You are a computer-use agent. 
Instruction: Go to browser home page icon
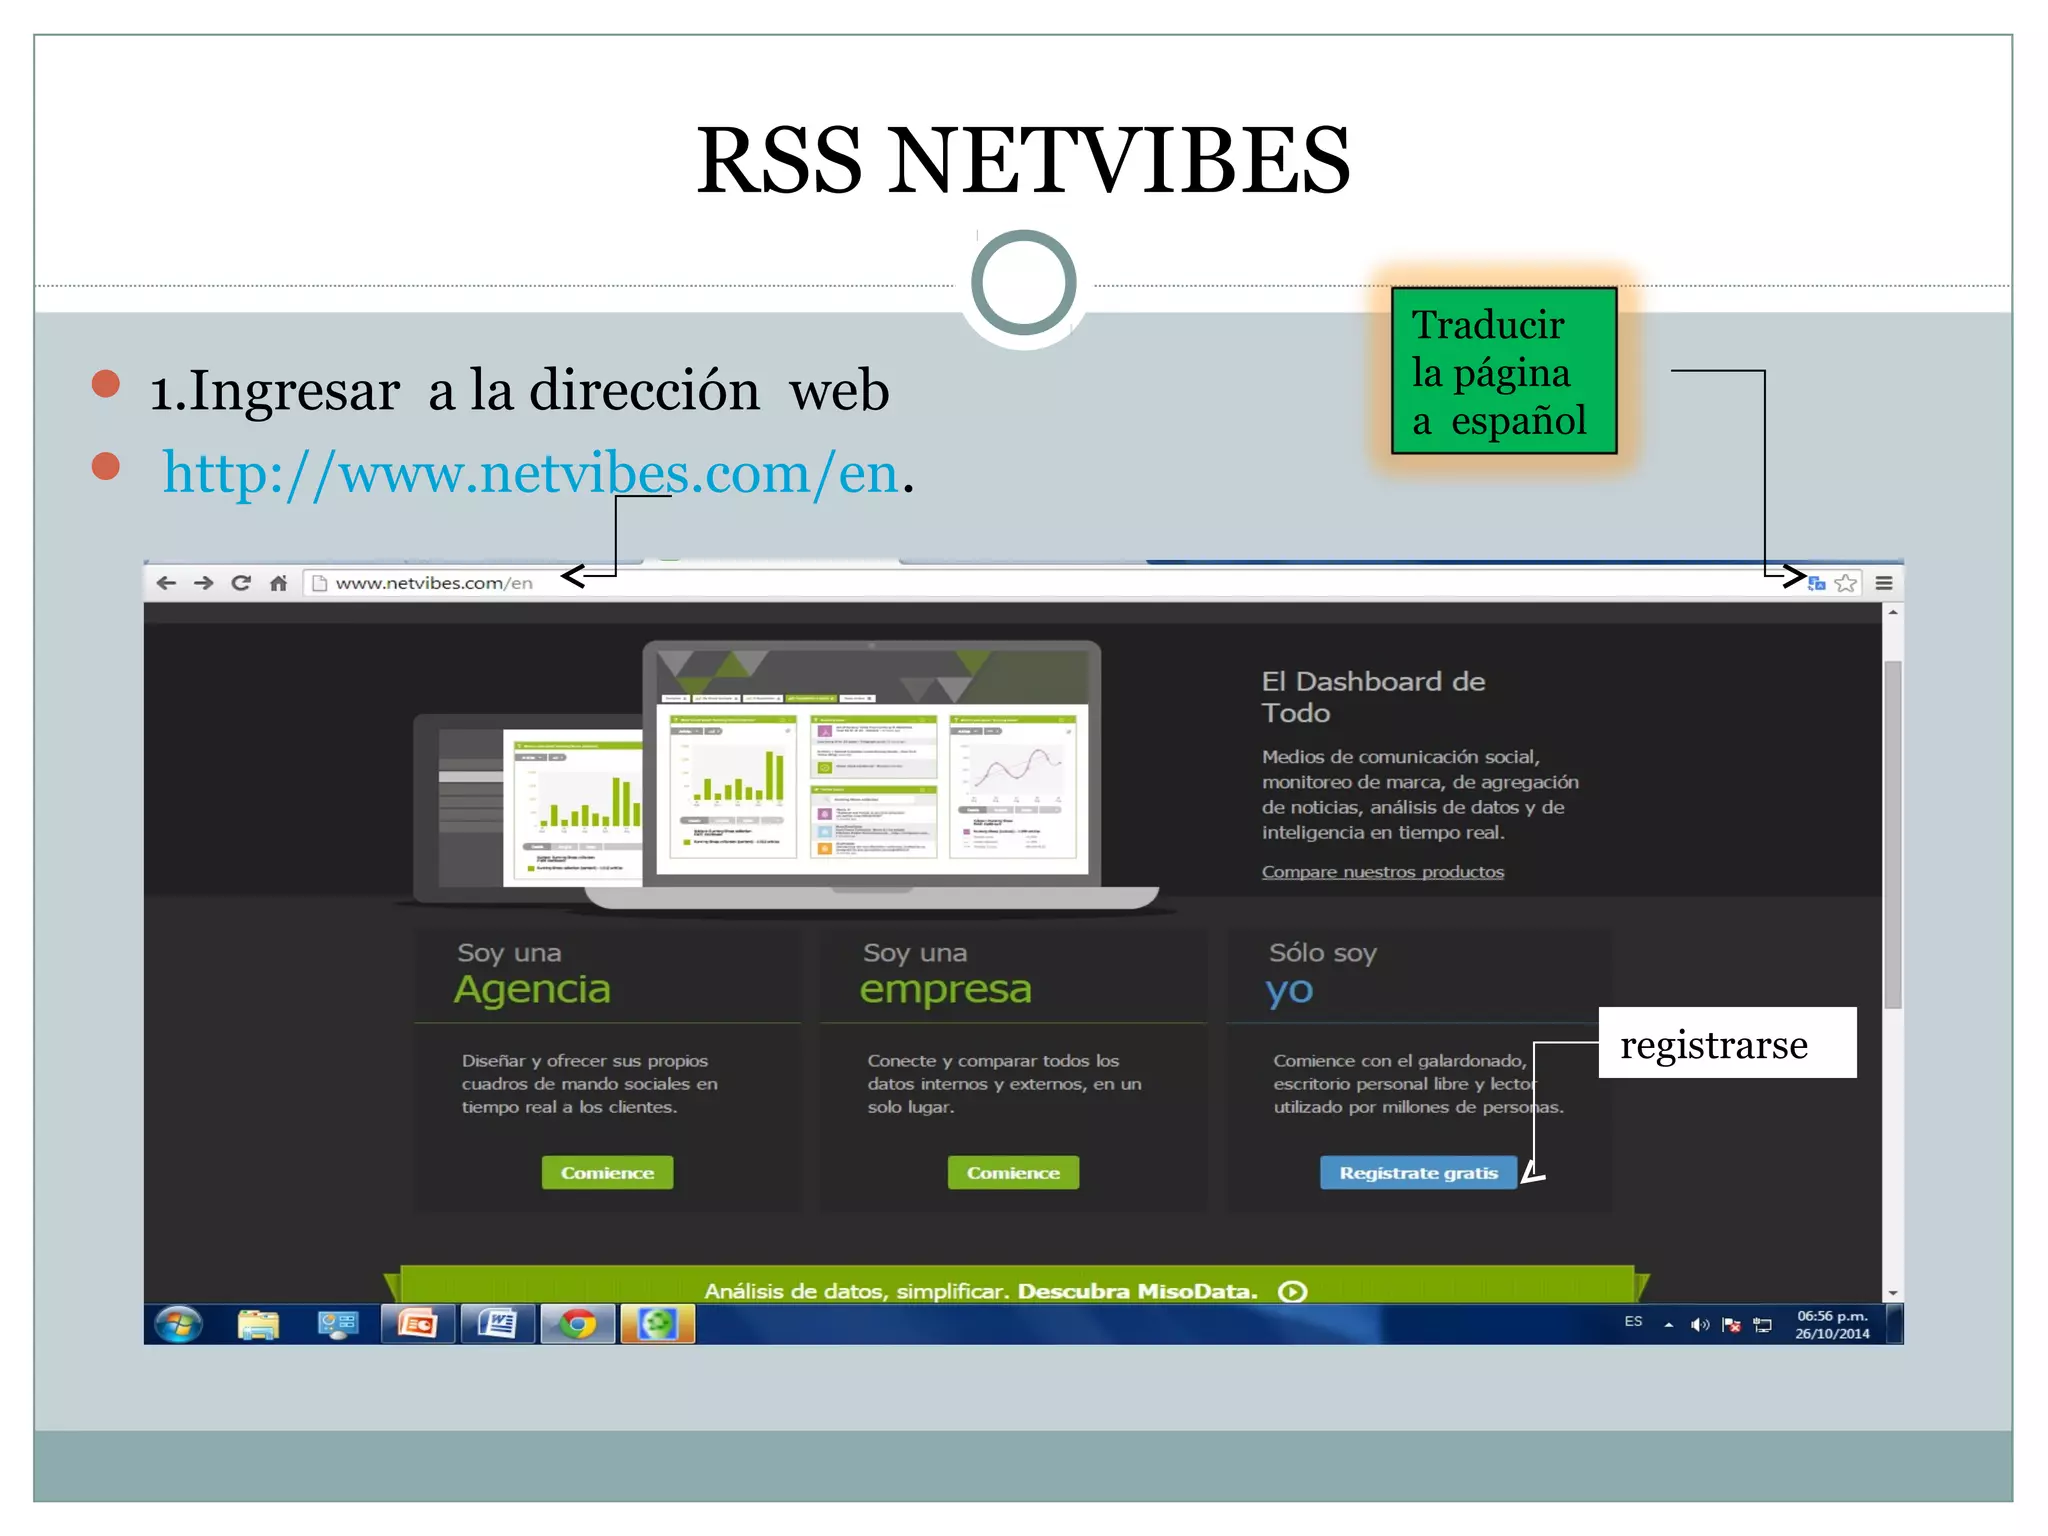coord(279,583)
